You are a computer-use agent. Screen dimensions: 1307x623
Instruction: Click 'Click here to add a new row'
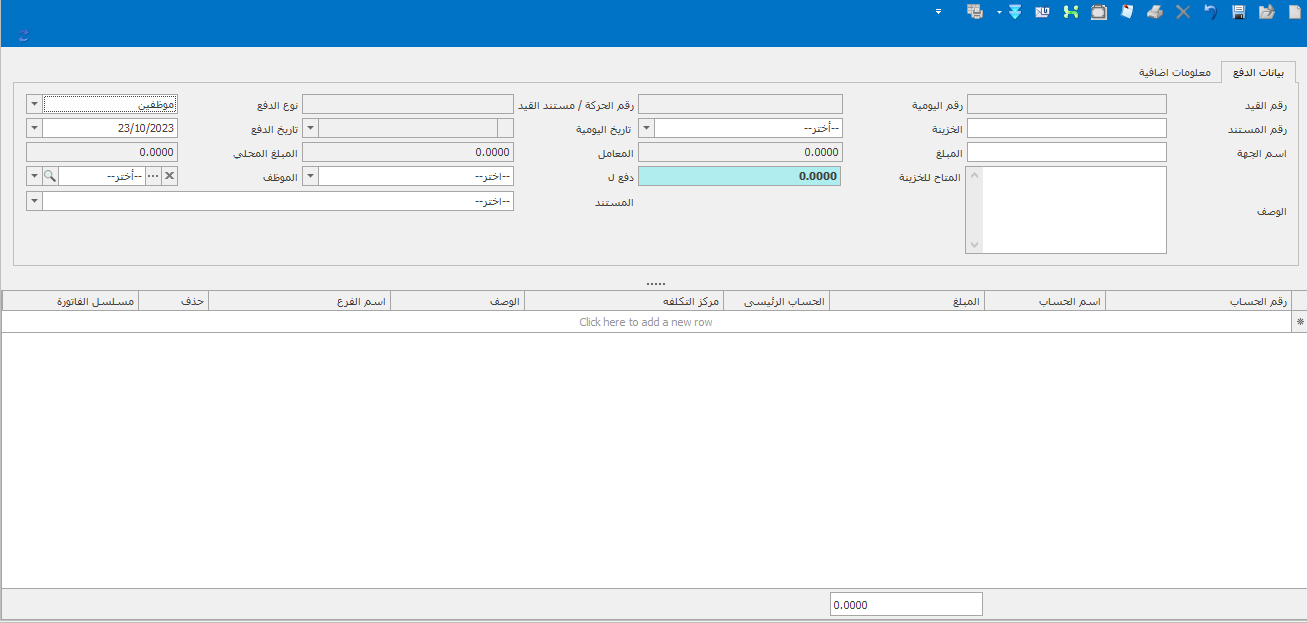tap(646, 322)
